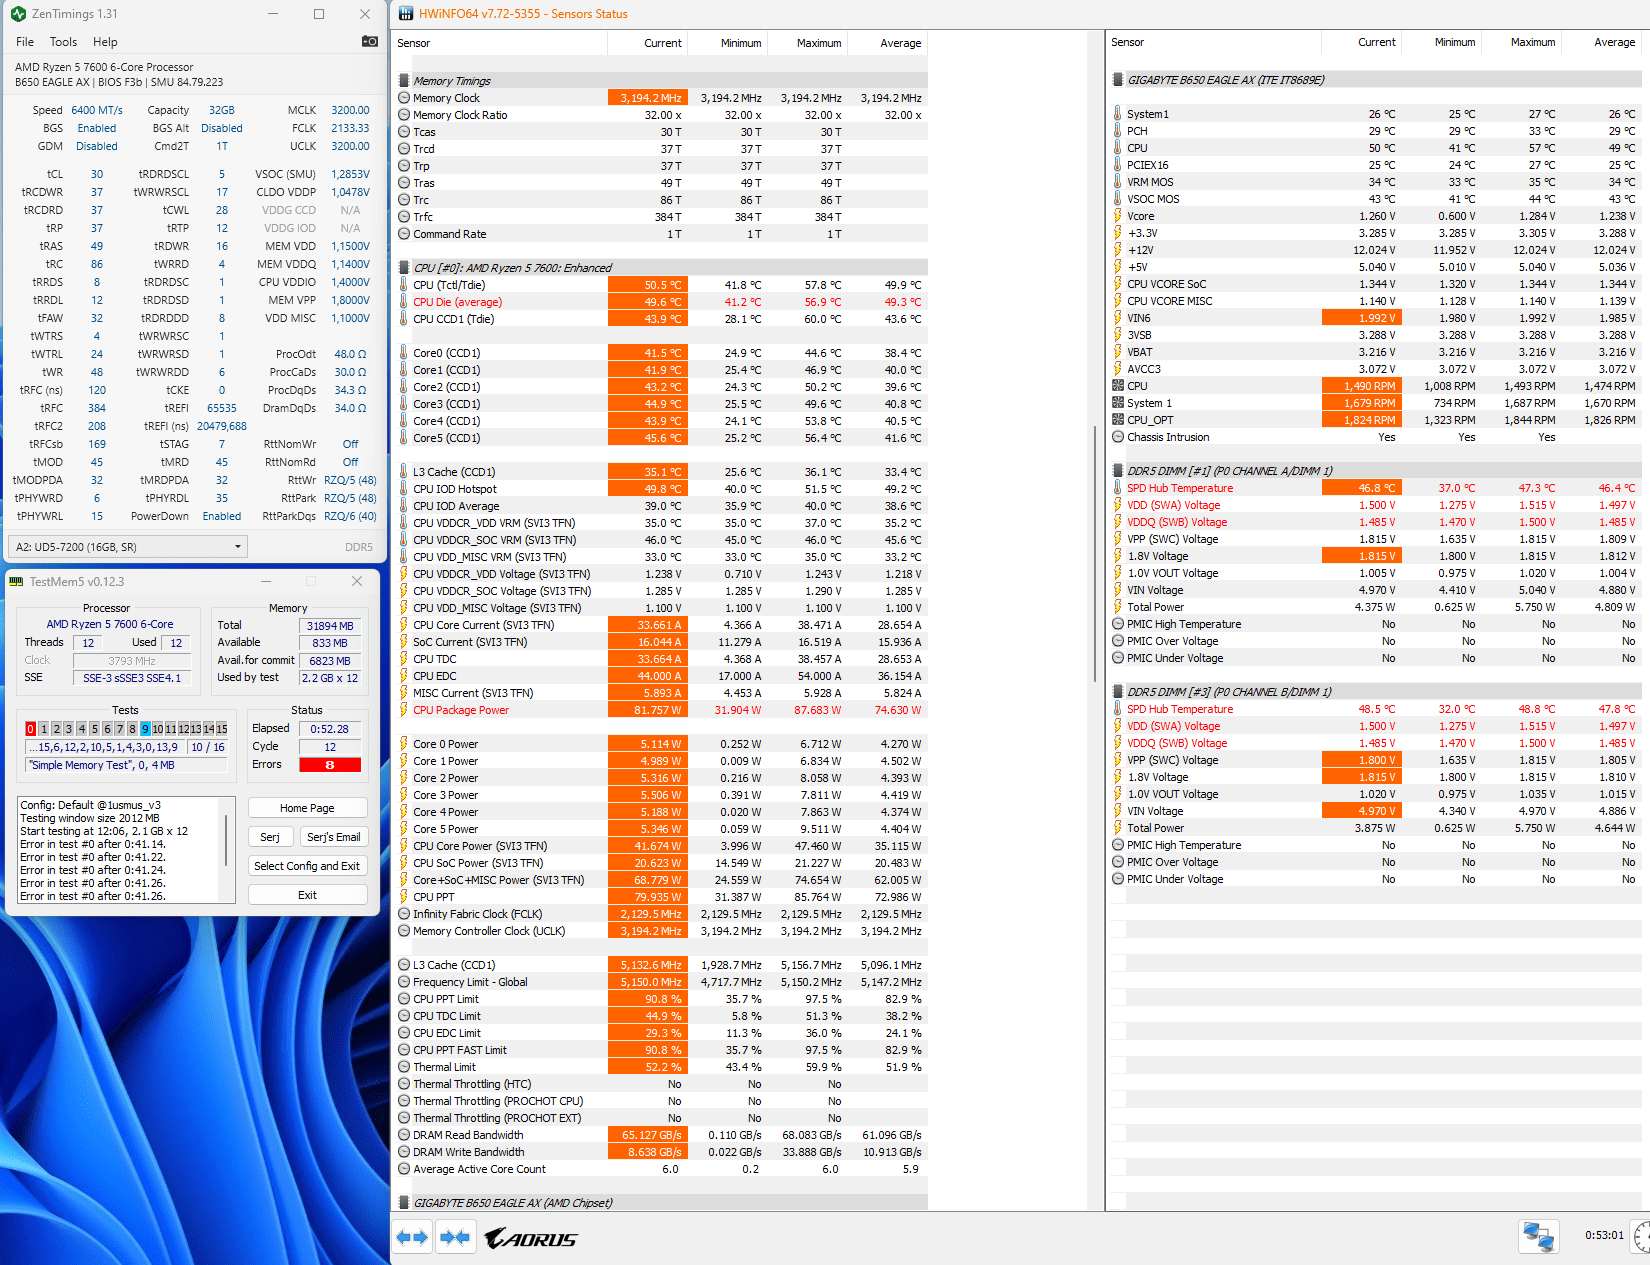Viewport: 1650px width, 1265px height.
Task: Open the Tools menu in ZenTimings
Action: click(63, 42)
